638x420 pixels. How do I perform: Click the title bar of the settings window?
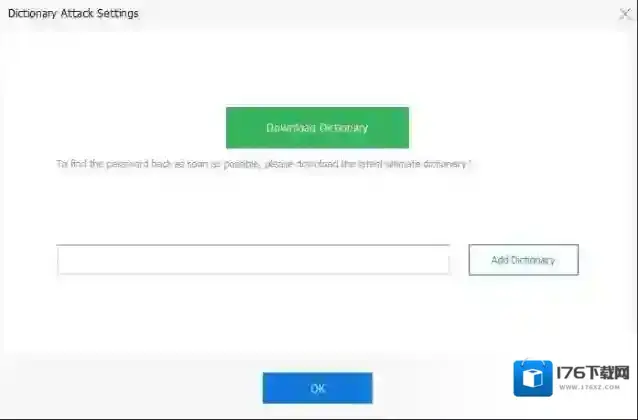(x=319, y=14)
